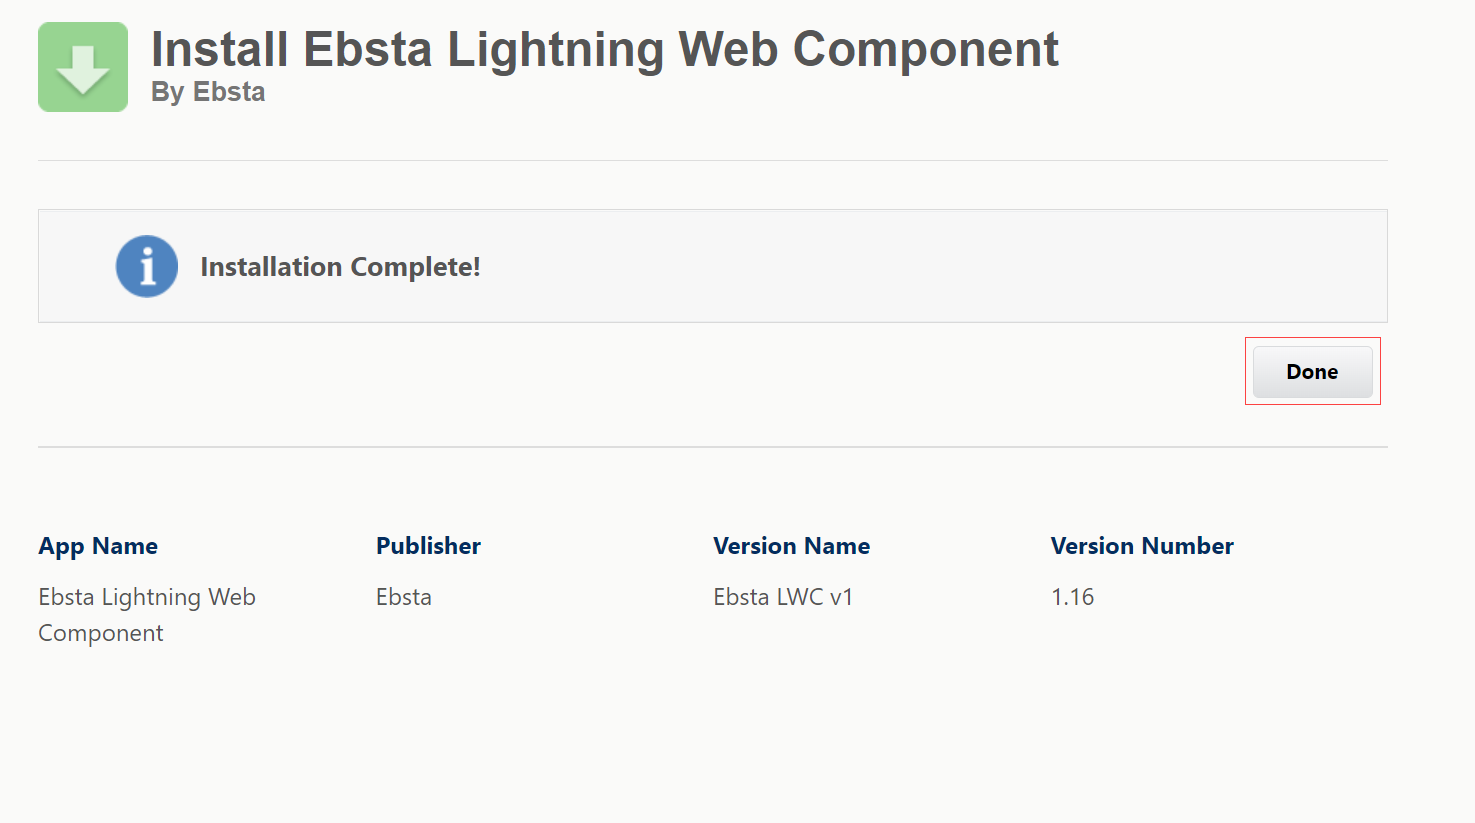
Task: Select the Ebsta publisher value in the table
Action: click(403, 596)
